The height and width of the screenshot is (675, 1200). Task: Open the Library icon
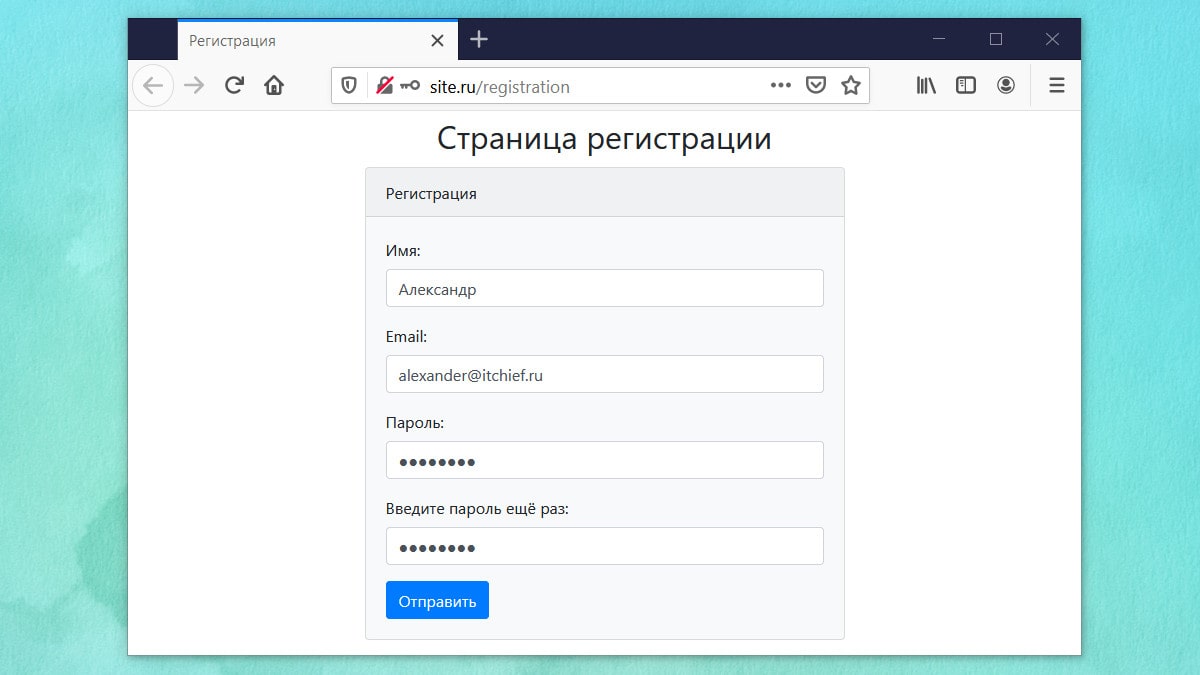(926, 86)
